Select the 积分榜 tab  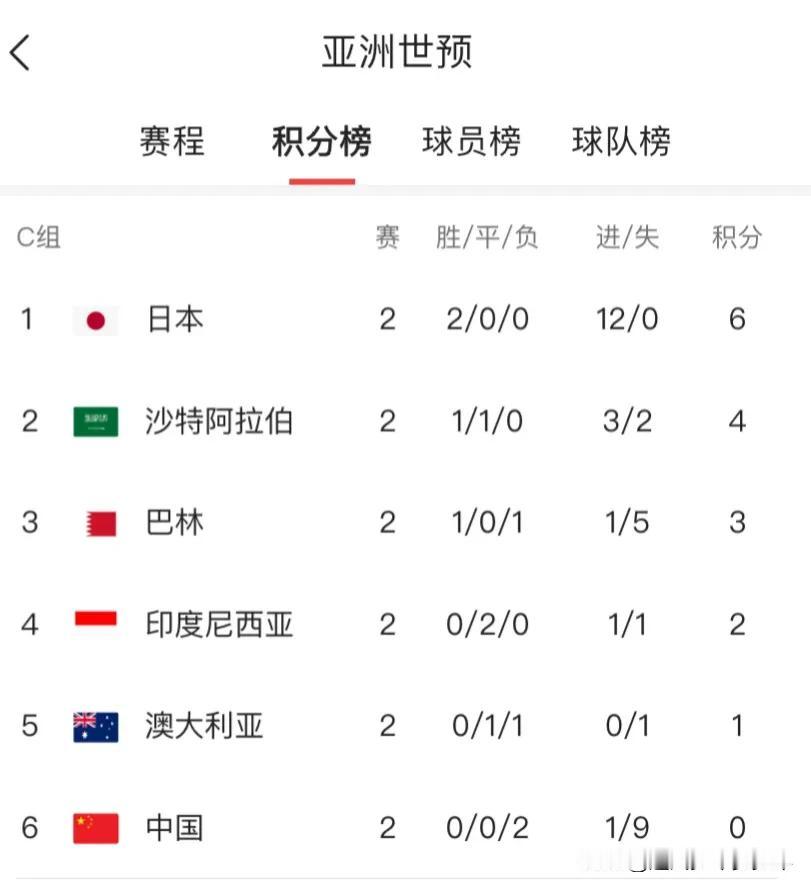[x=322, y=141]
